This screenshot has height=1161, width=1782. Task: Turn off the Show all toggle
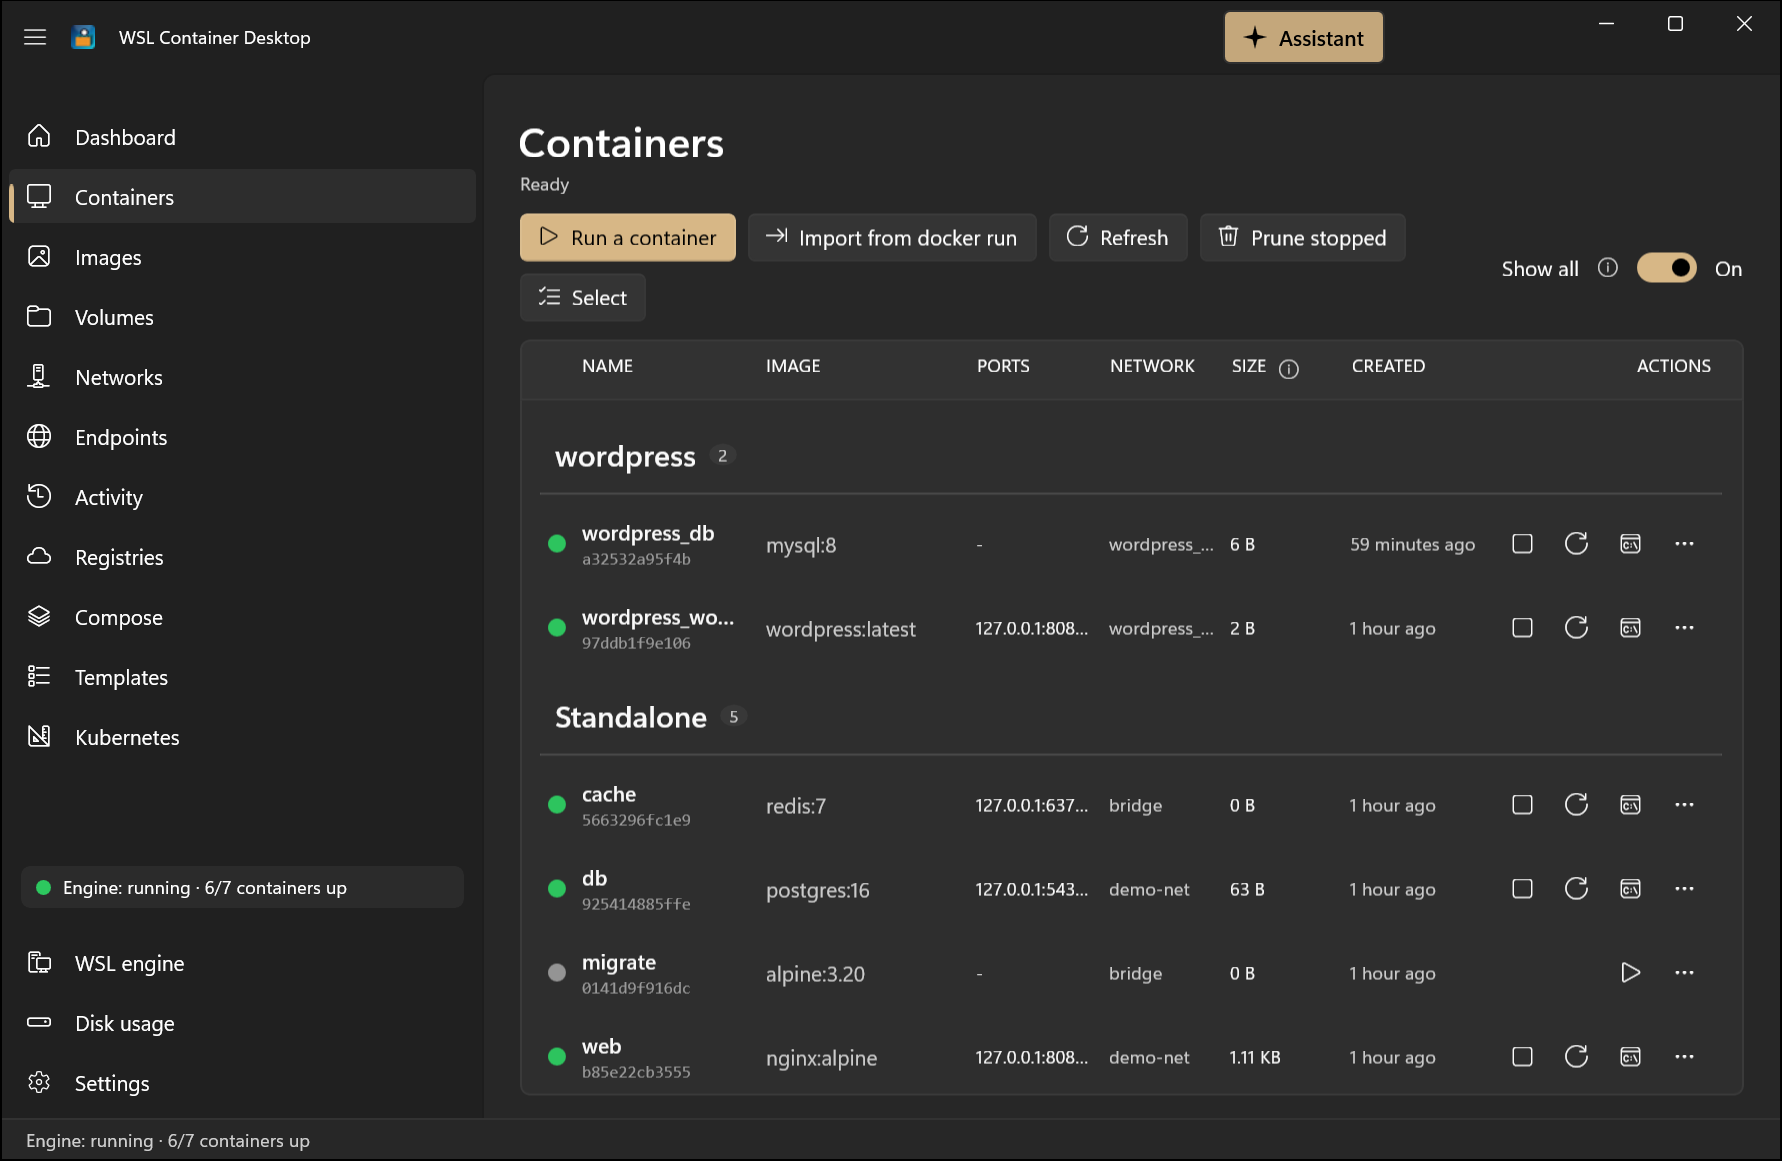point(1666,268)
